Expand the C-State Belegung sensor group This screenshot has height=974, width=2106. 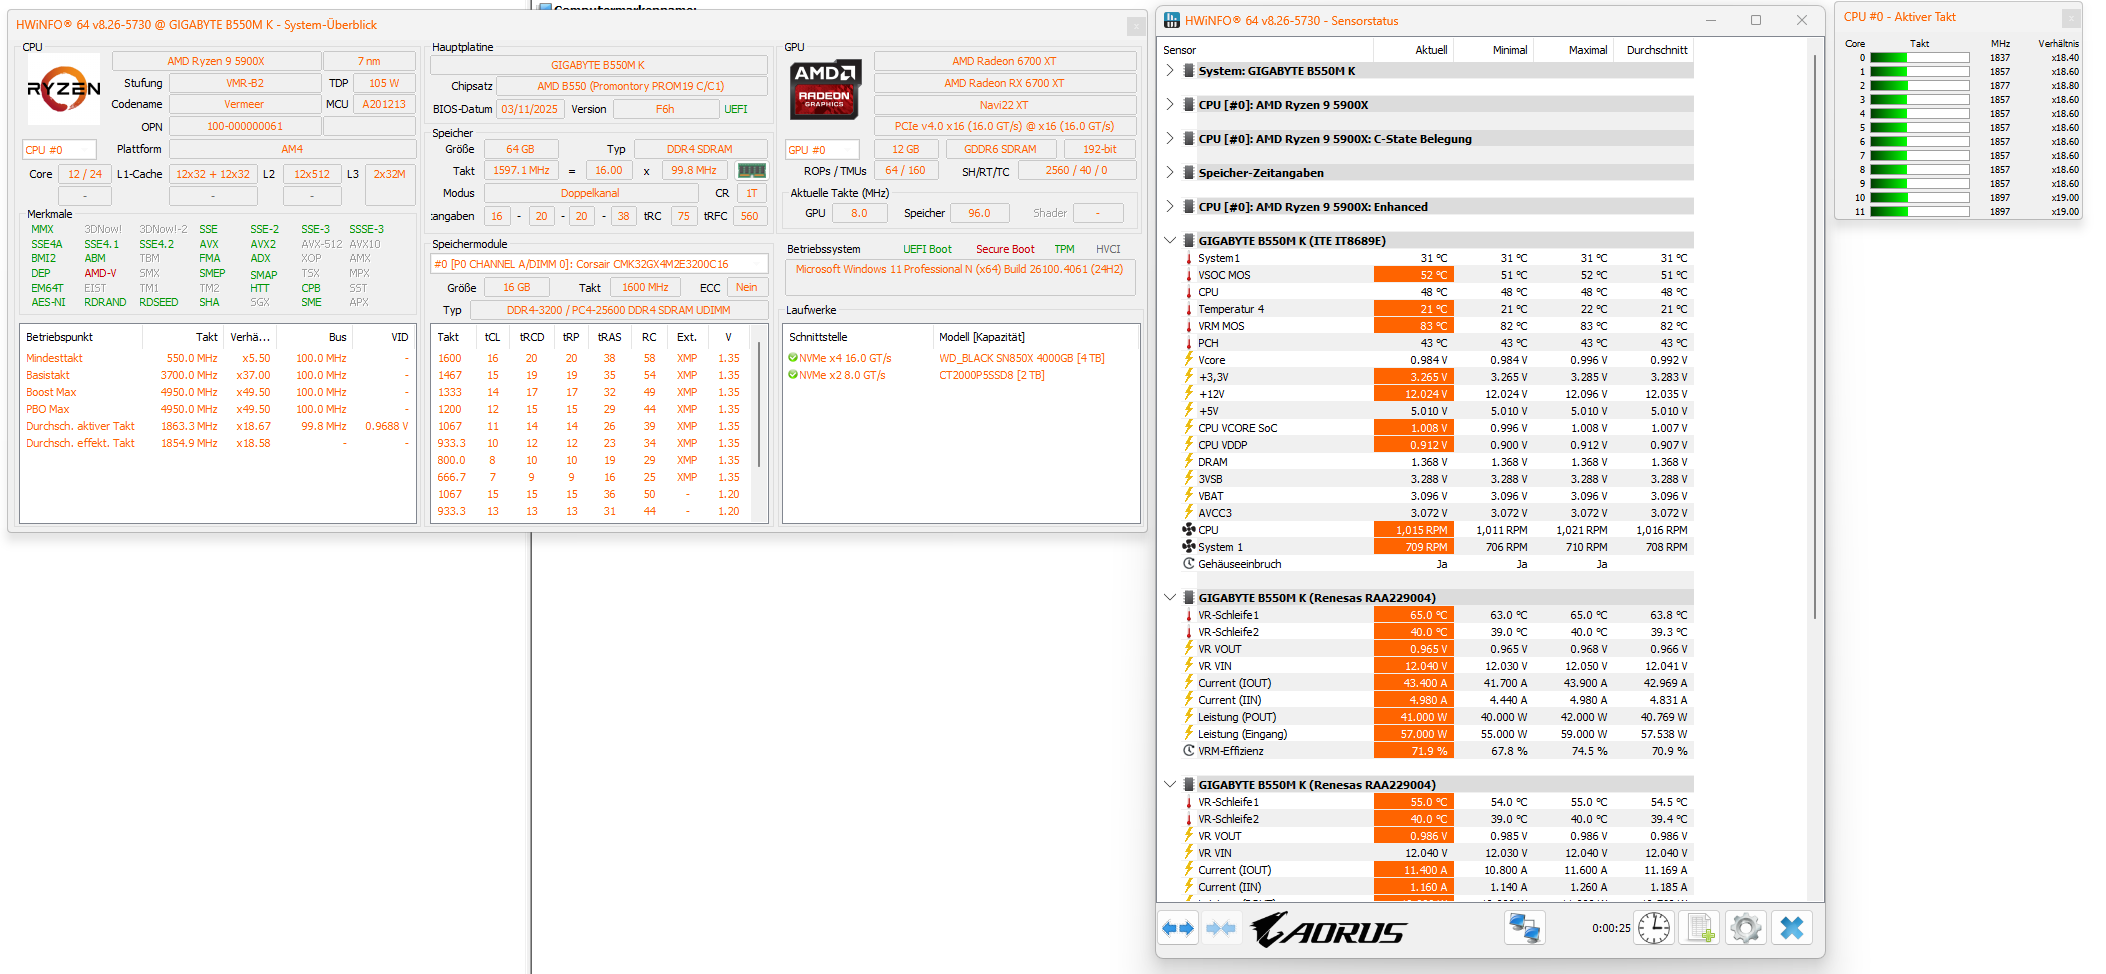pos(1170,139)
